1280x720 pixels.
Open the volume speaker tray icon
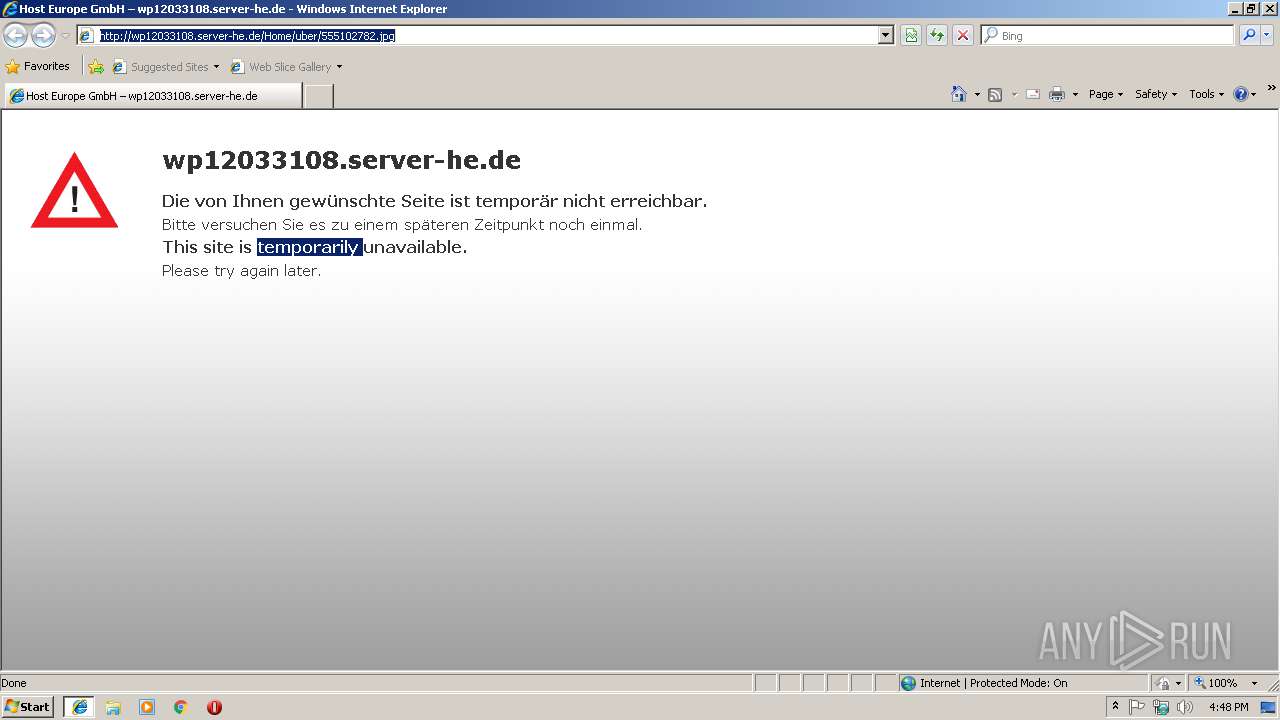1185,707
